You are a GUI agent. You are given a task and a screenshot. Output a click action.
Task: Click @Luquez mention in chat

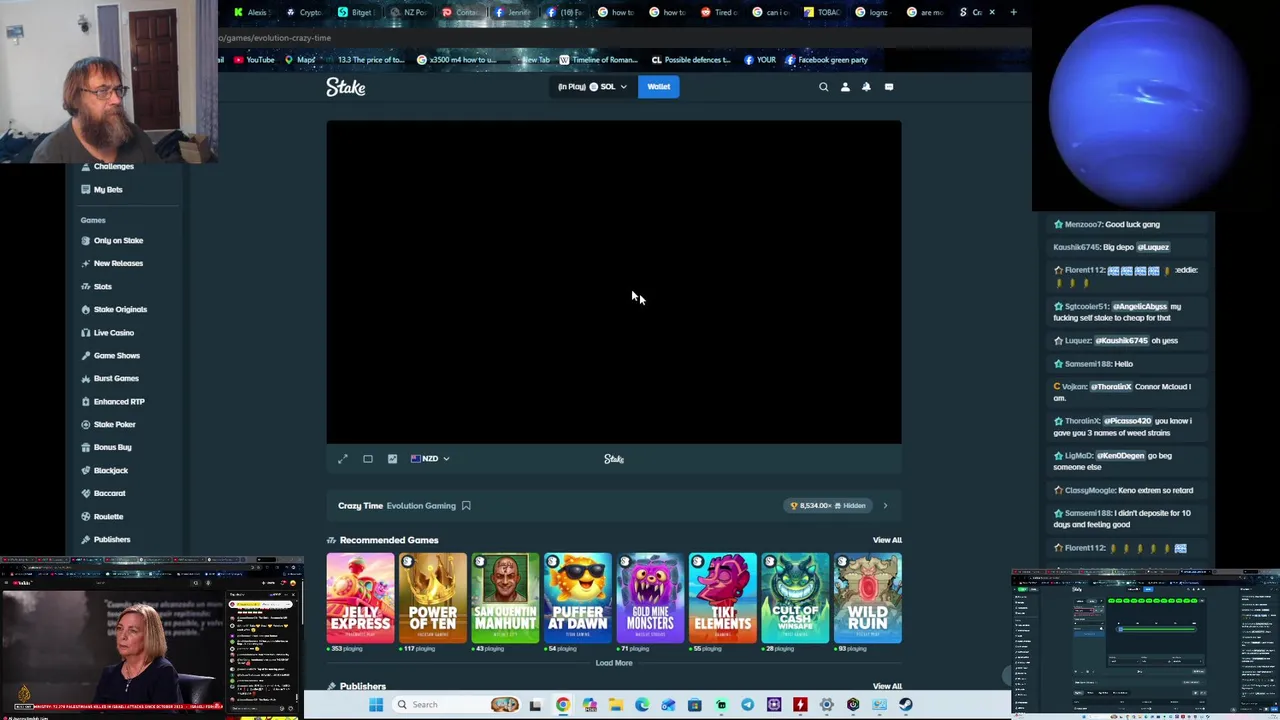pyautogui.click(x=1153, y=247)
